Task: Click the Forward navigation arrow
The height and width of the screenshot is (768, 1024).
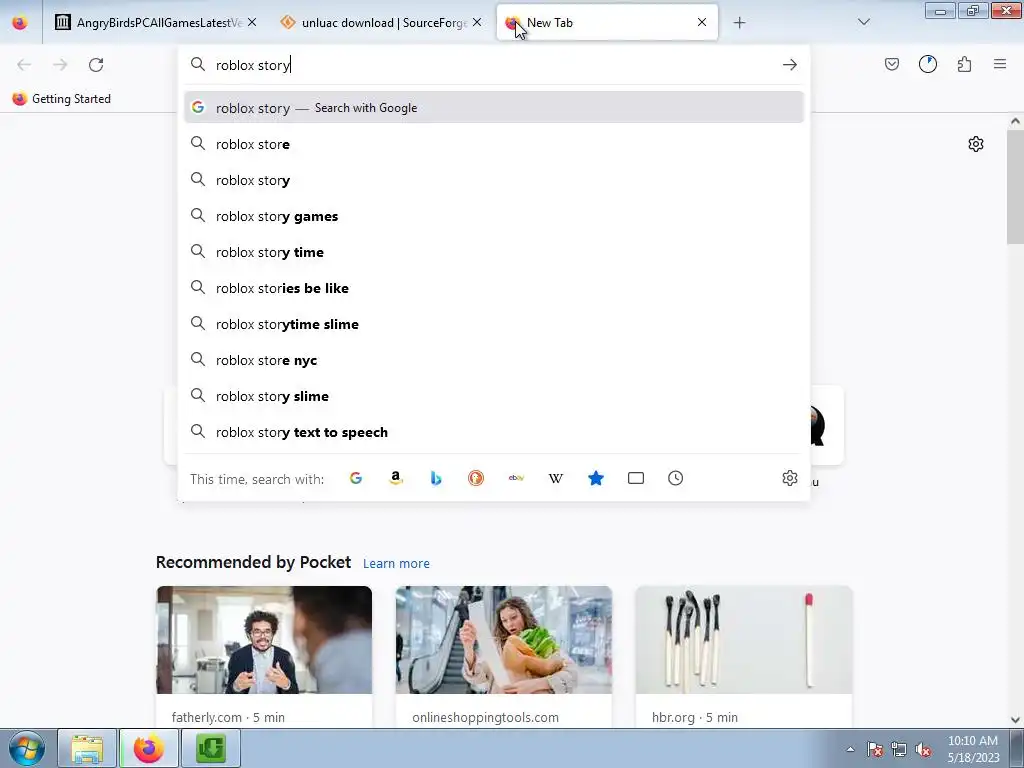Action: tap(60, 65)
